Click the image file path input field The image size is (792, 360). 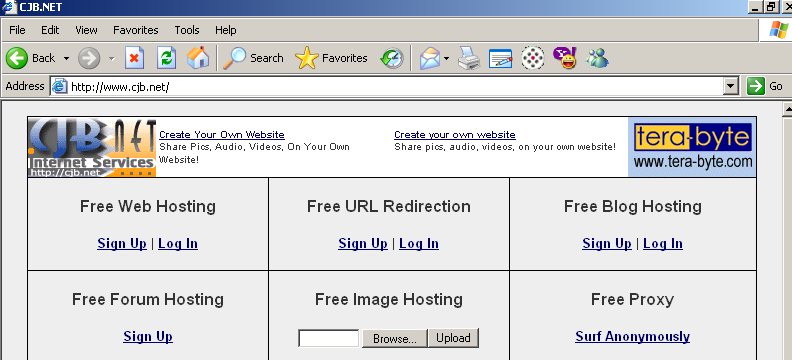pos(329,338)
